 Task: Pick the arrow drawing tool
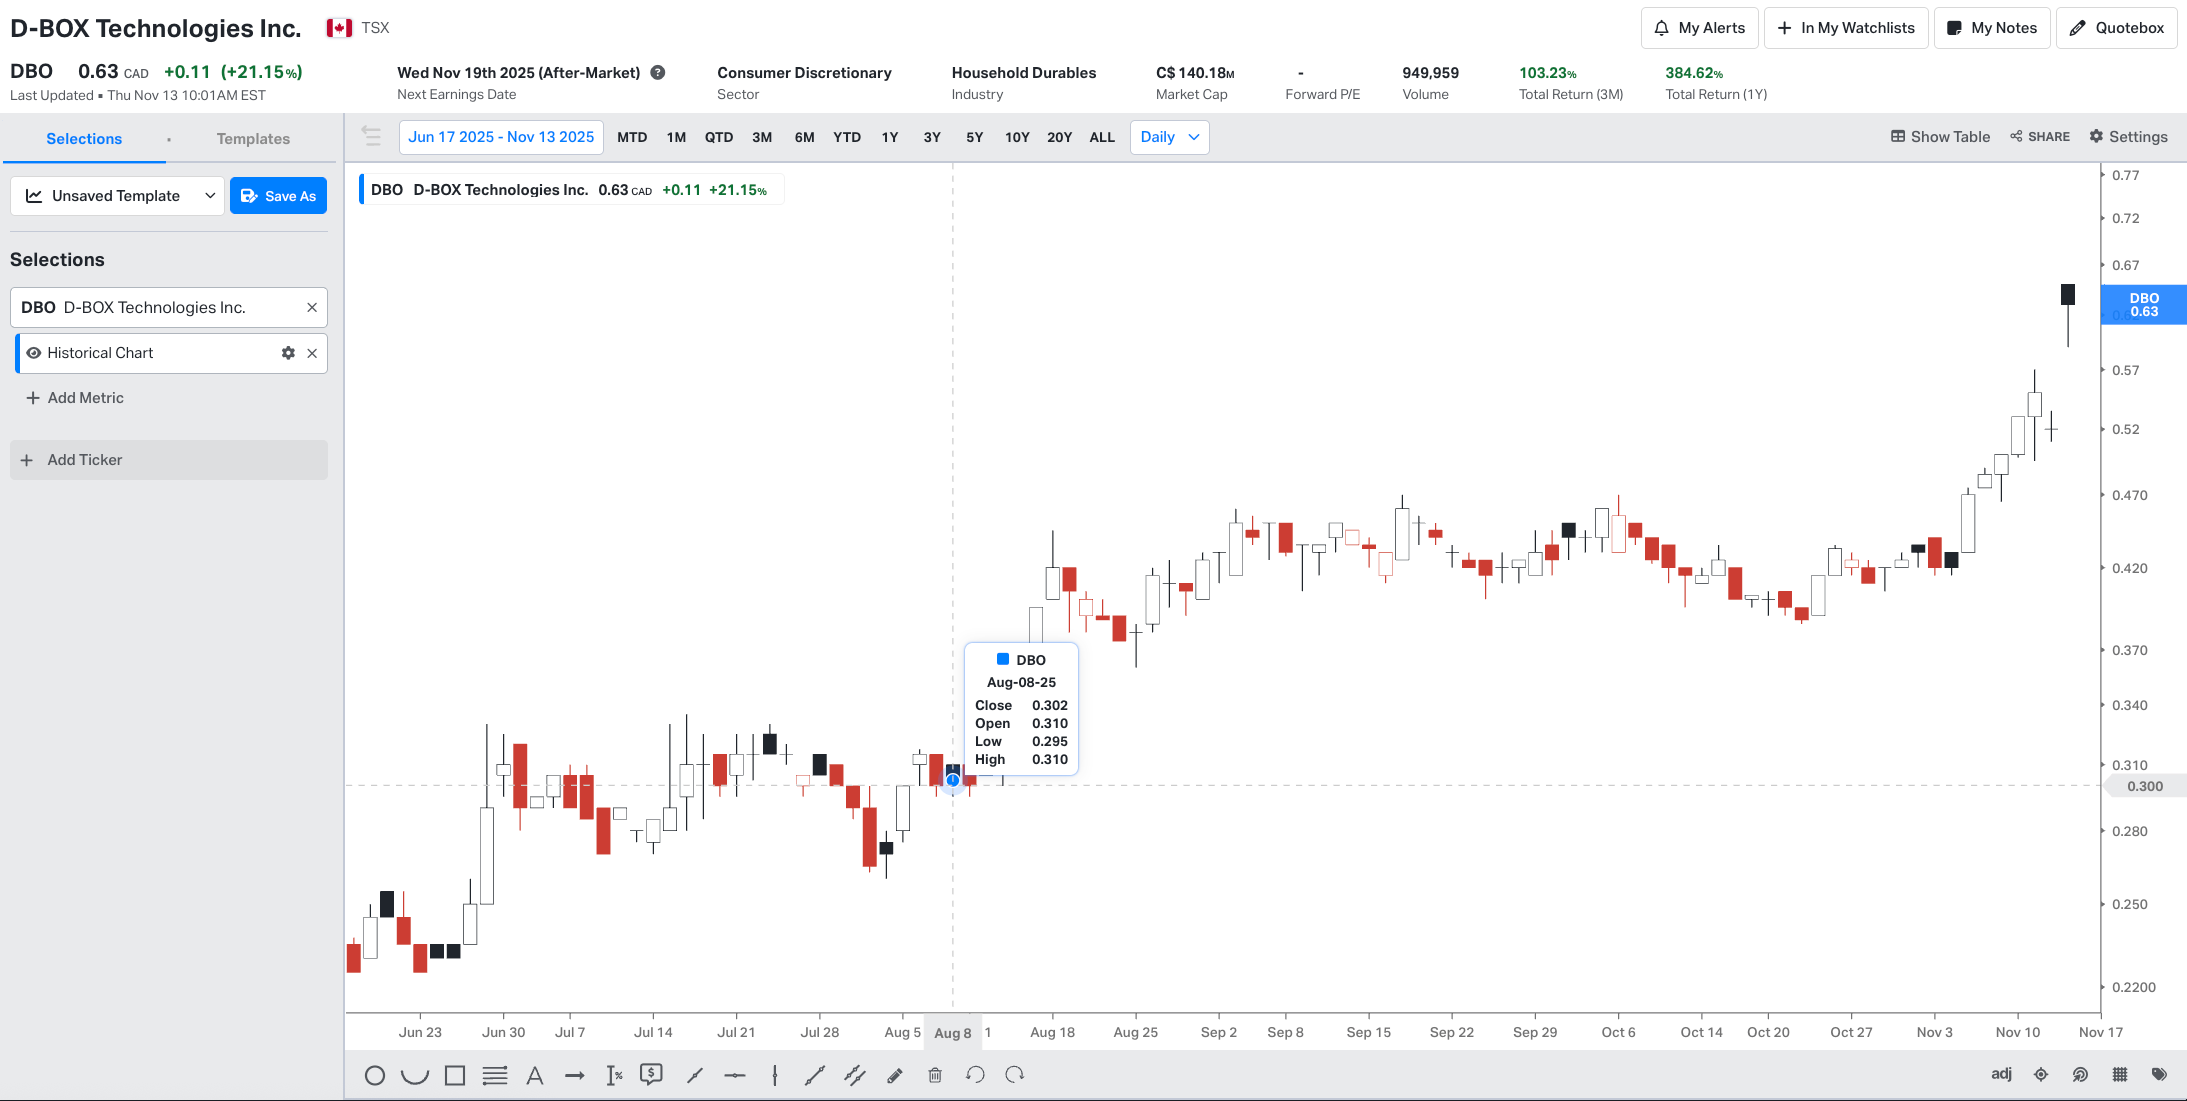click(575, 1076)
